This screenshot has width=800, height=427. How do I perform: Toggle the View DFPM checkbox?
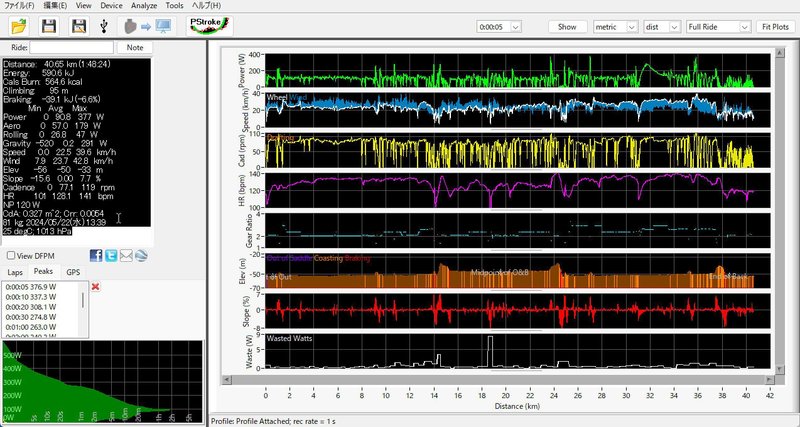11,256
